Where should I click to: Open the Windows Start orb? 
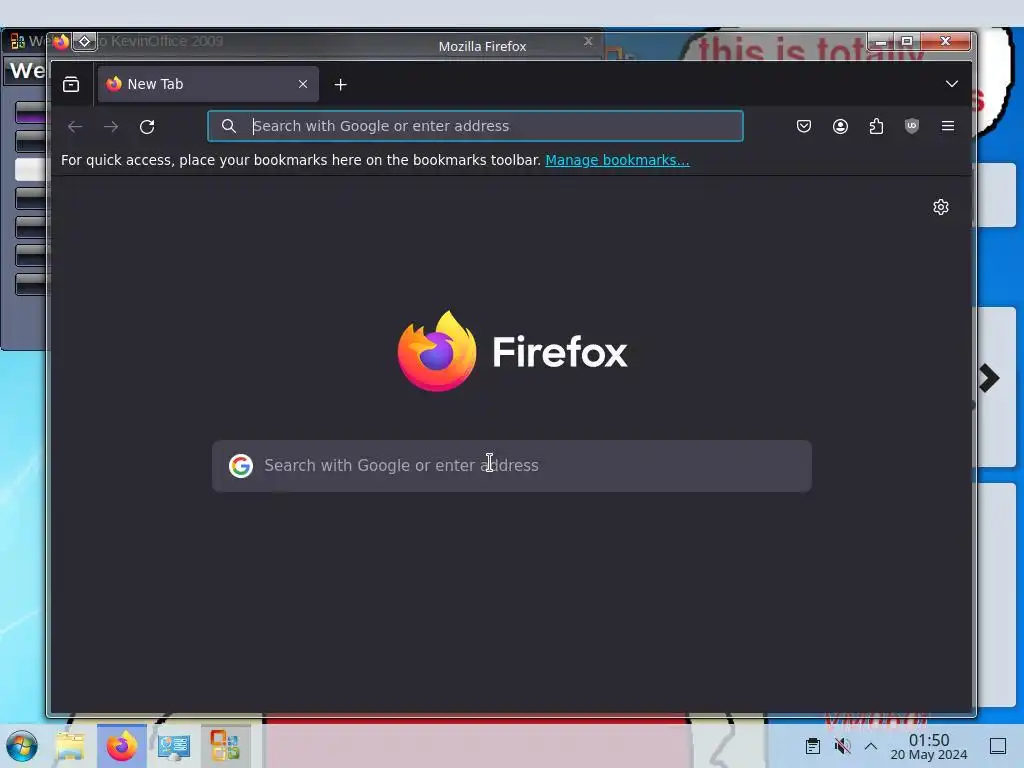22,746
